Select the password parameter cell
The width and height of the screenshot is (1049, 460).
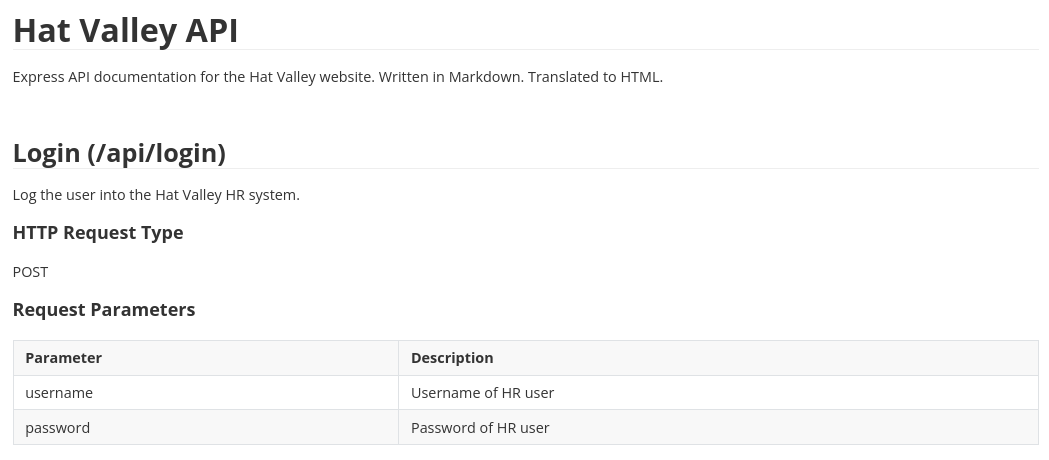click(x=57, y=428)
